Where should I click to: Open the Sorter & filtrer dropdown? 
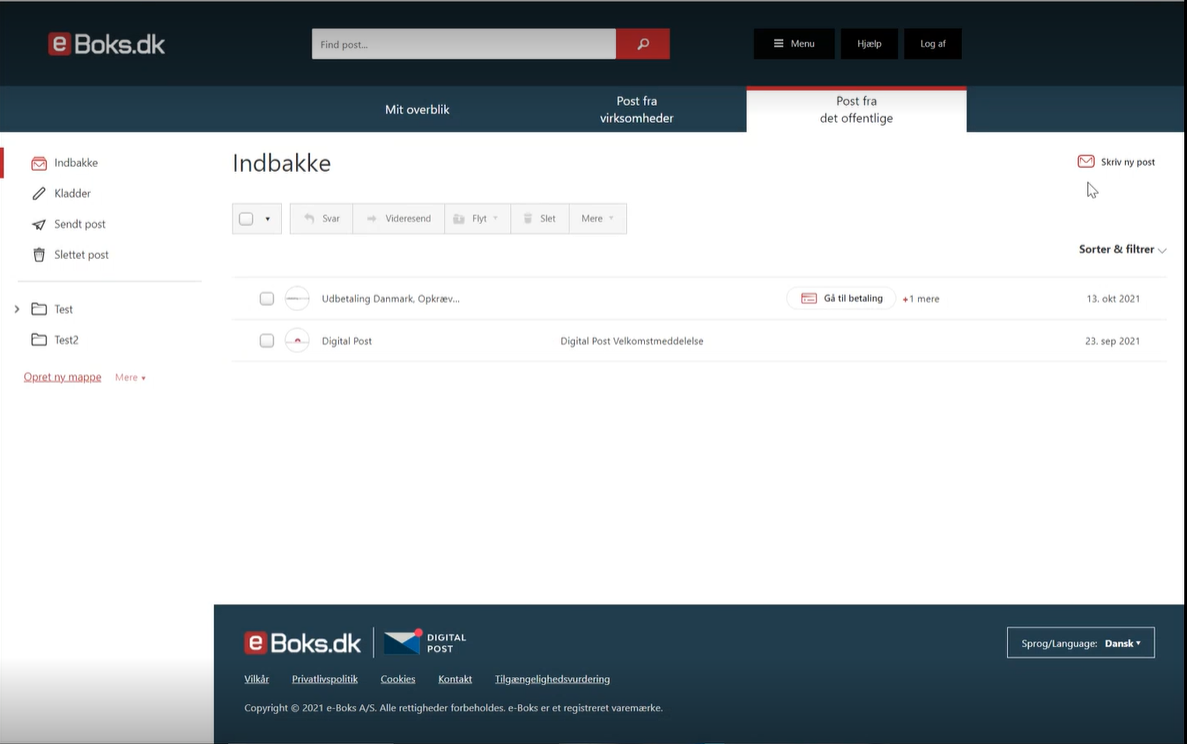pyautogui.click(x=1123, y=249)
